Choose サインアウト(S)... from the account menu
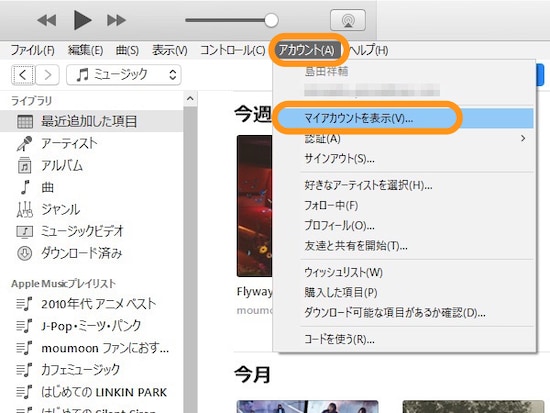The image size is (550, 413). pyautogui.click(x=339, y=159)
